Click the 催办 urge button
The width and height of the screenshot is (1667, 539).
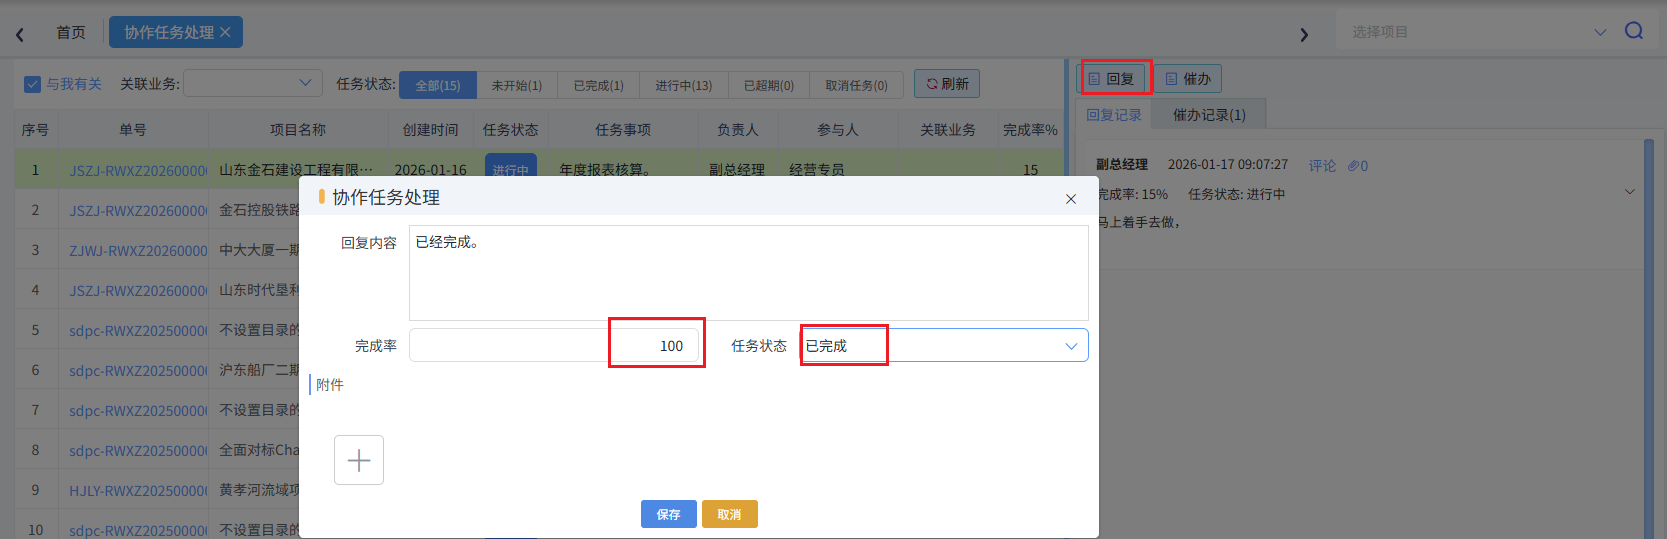tap(1187, 79)
